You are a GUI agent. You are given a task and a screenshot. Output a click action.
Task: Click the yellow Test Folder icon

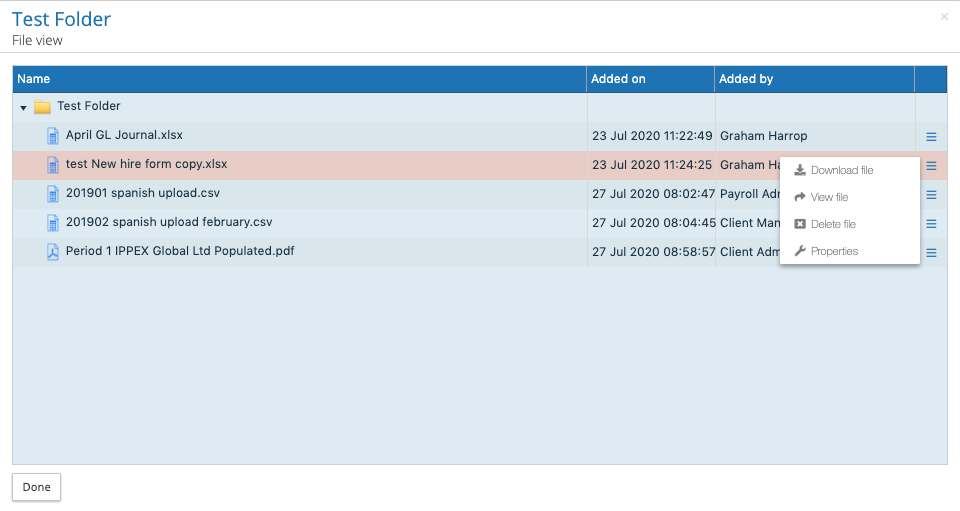click(42, 107)
